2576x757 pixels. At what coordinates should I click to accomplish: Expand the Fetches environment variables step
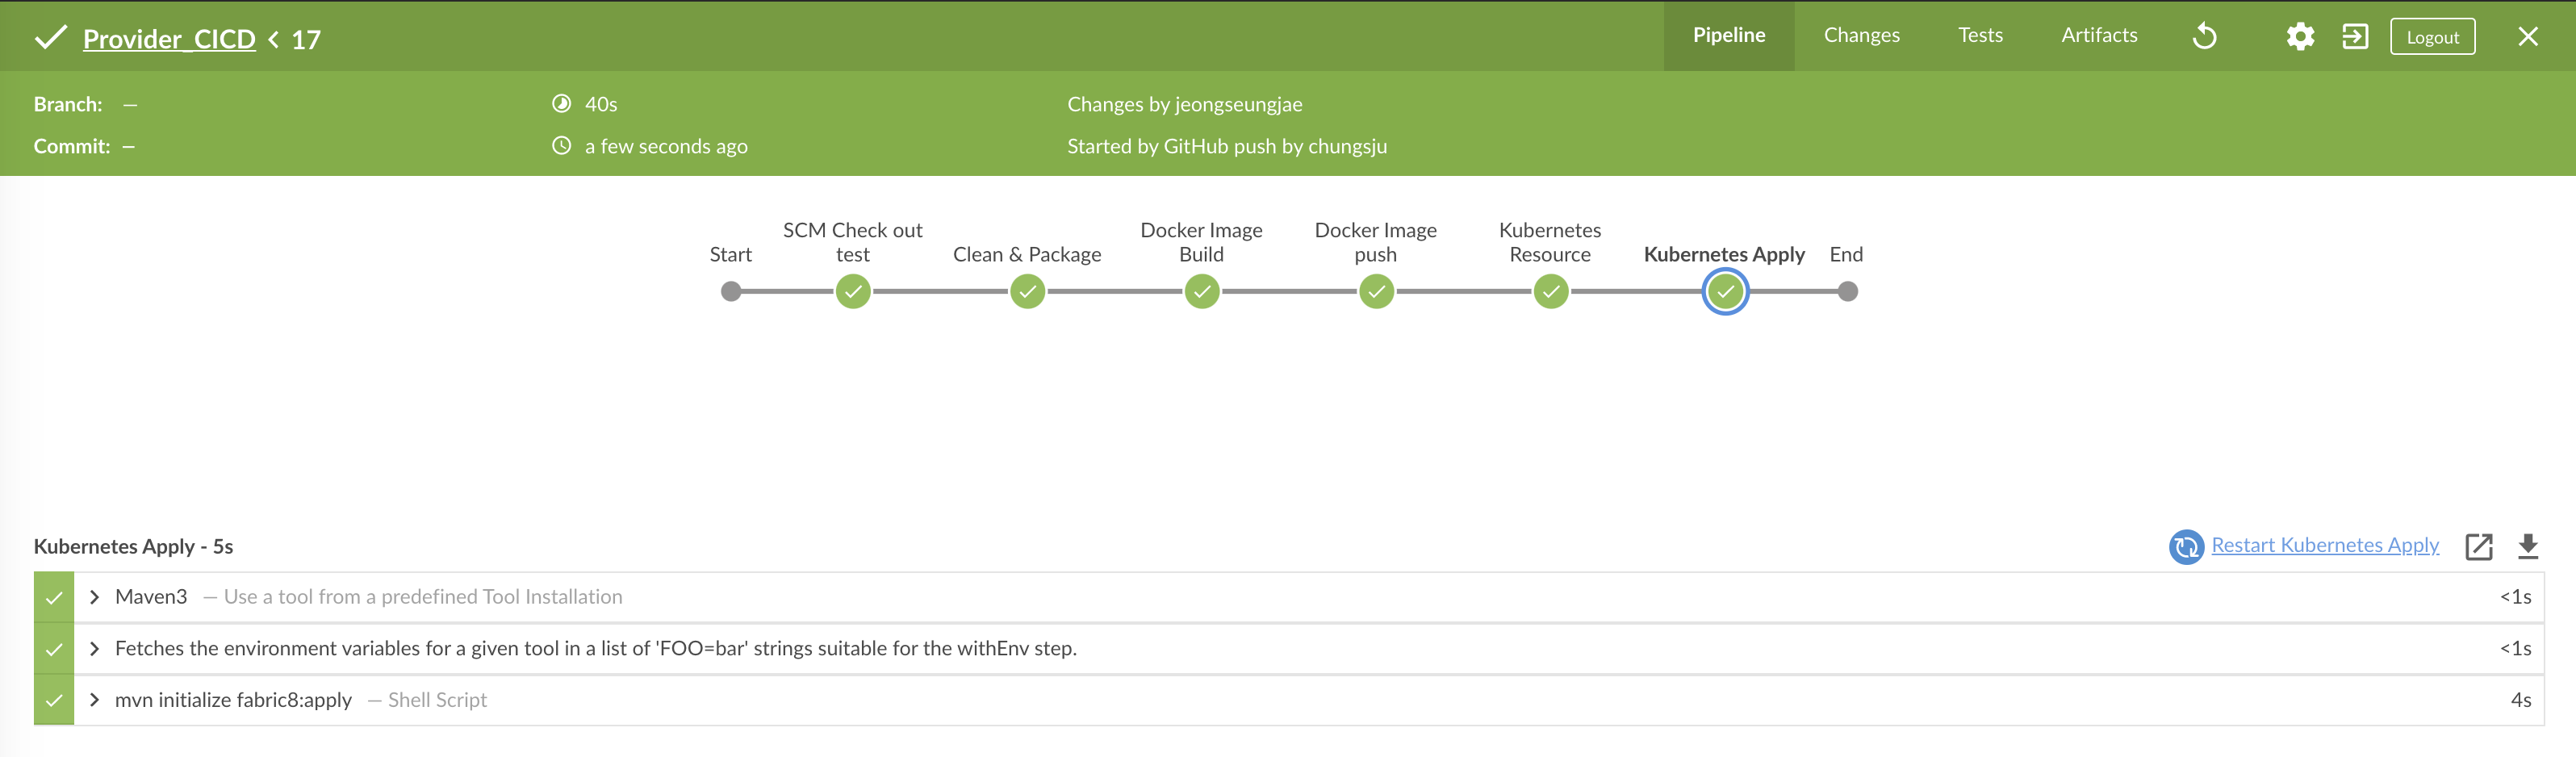click(94, 649)
